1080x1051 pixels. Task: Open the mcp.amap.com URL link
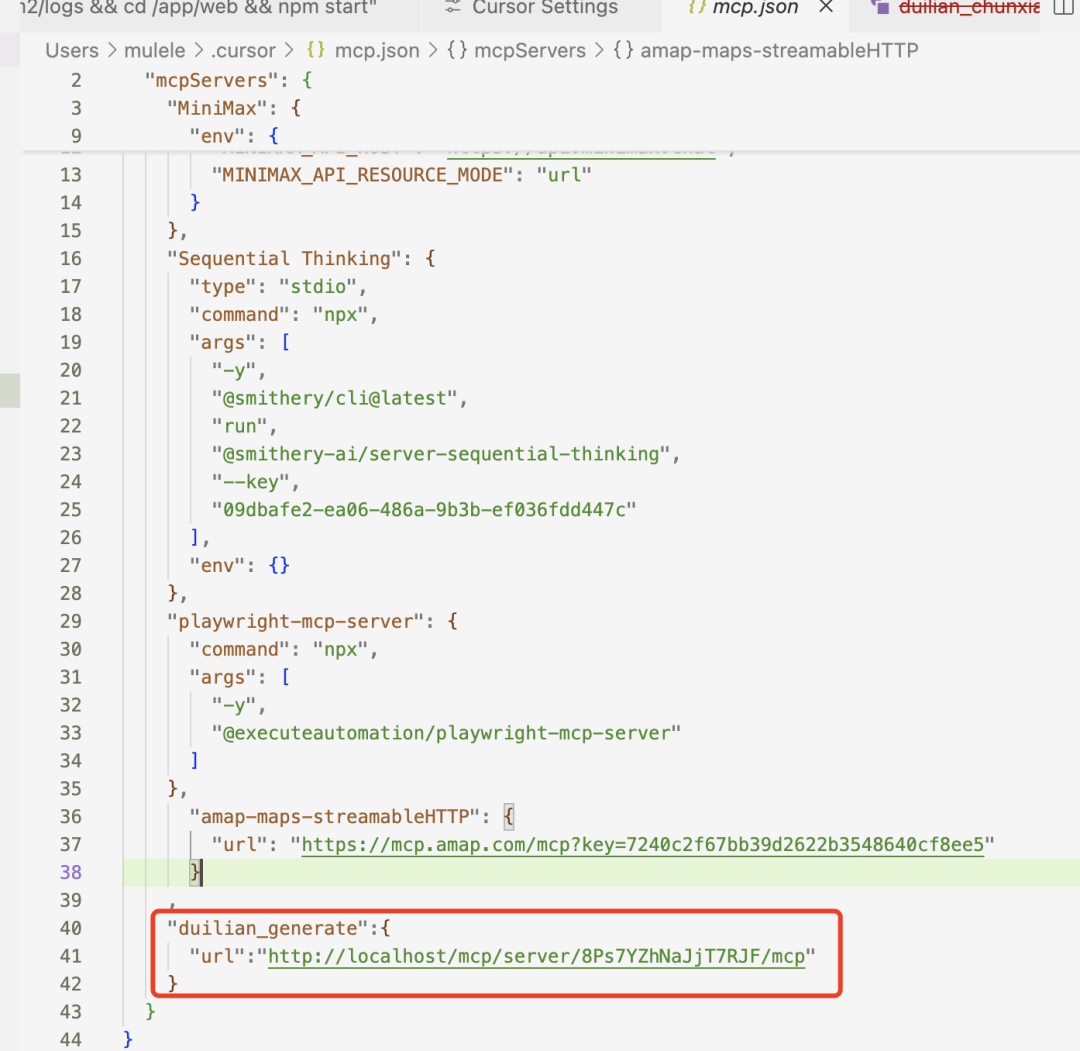pos(643,844)
